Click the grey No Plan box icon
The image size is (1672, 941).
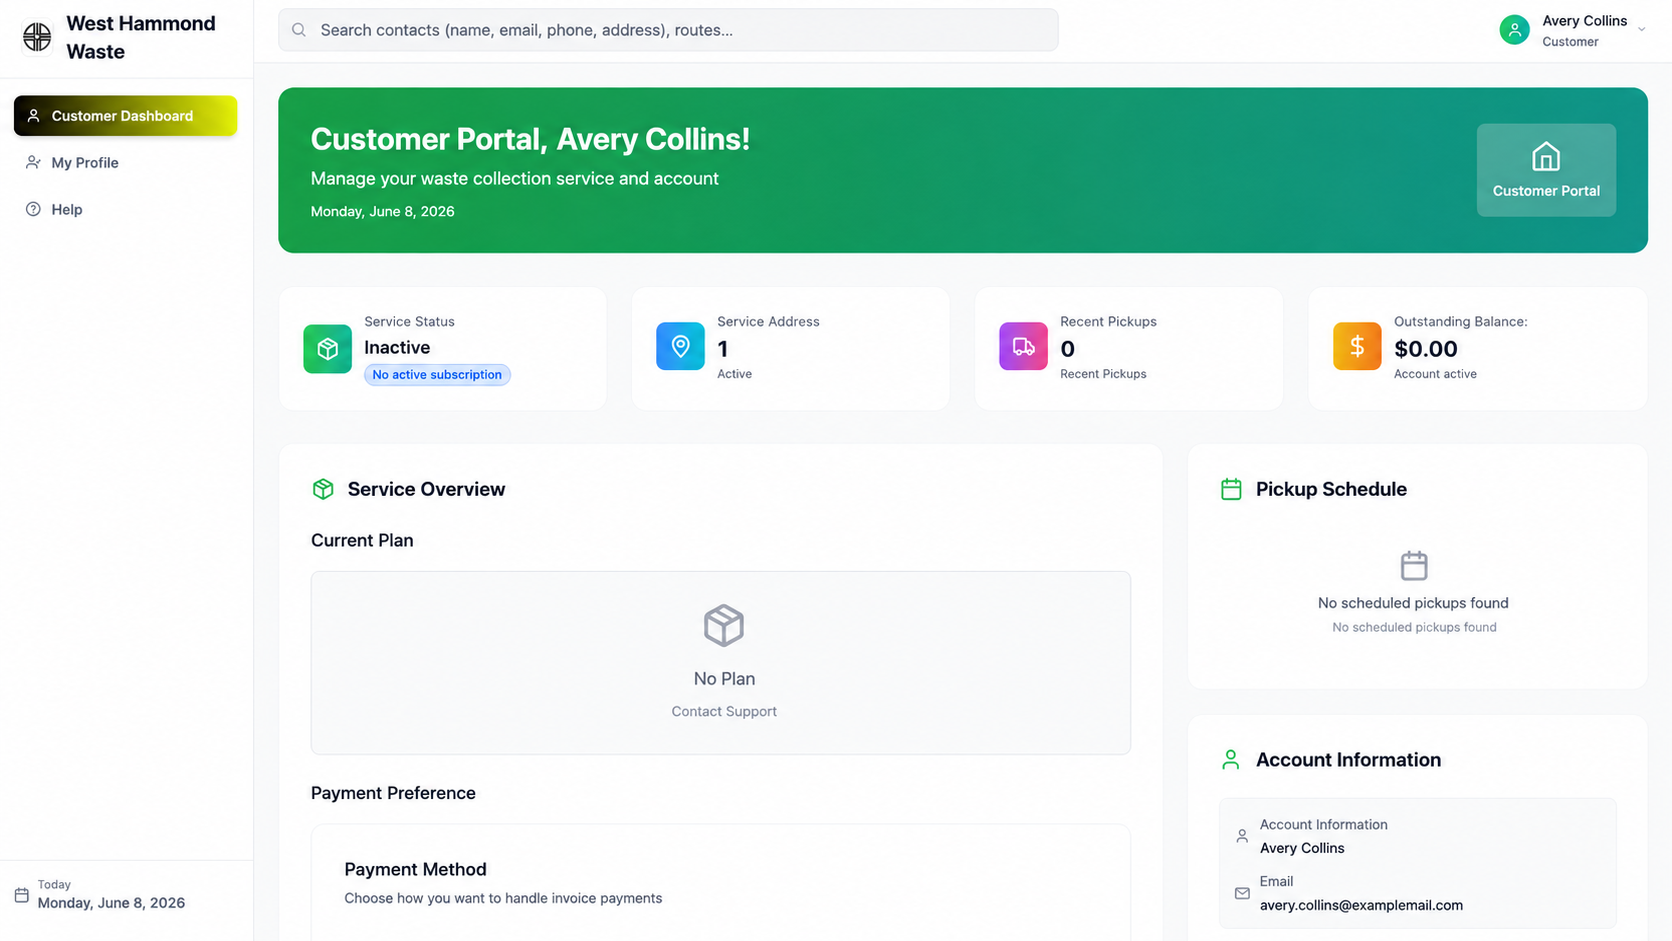[x=724, y=626]
